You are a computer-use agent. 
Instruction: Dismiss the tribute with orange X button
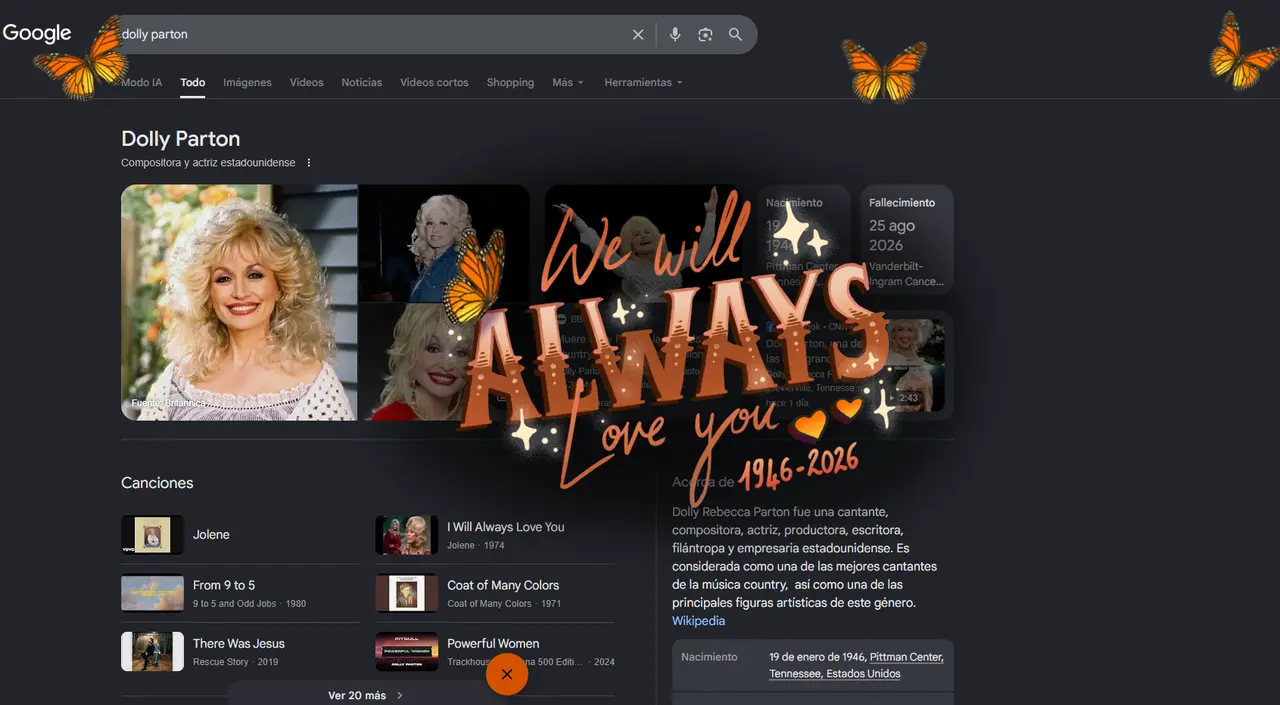[x=507, y=674]
